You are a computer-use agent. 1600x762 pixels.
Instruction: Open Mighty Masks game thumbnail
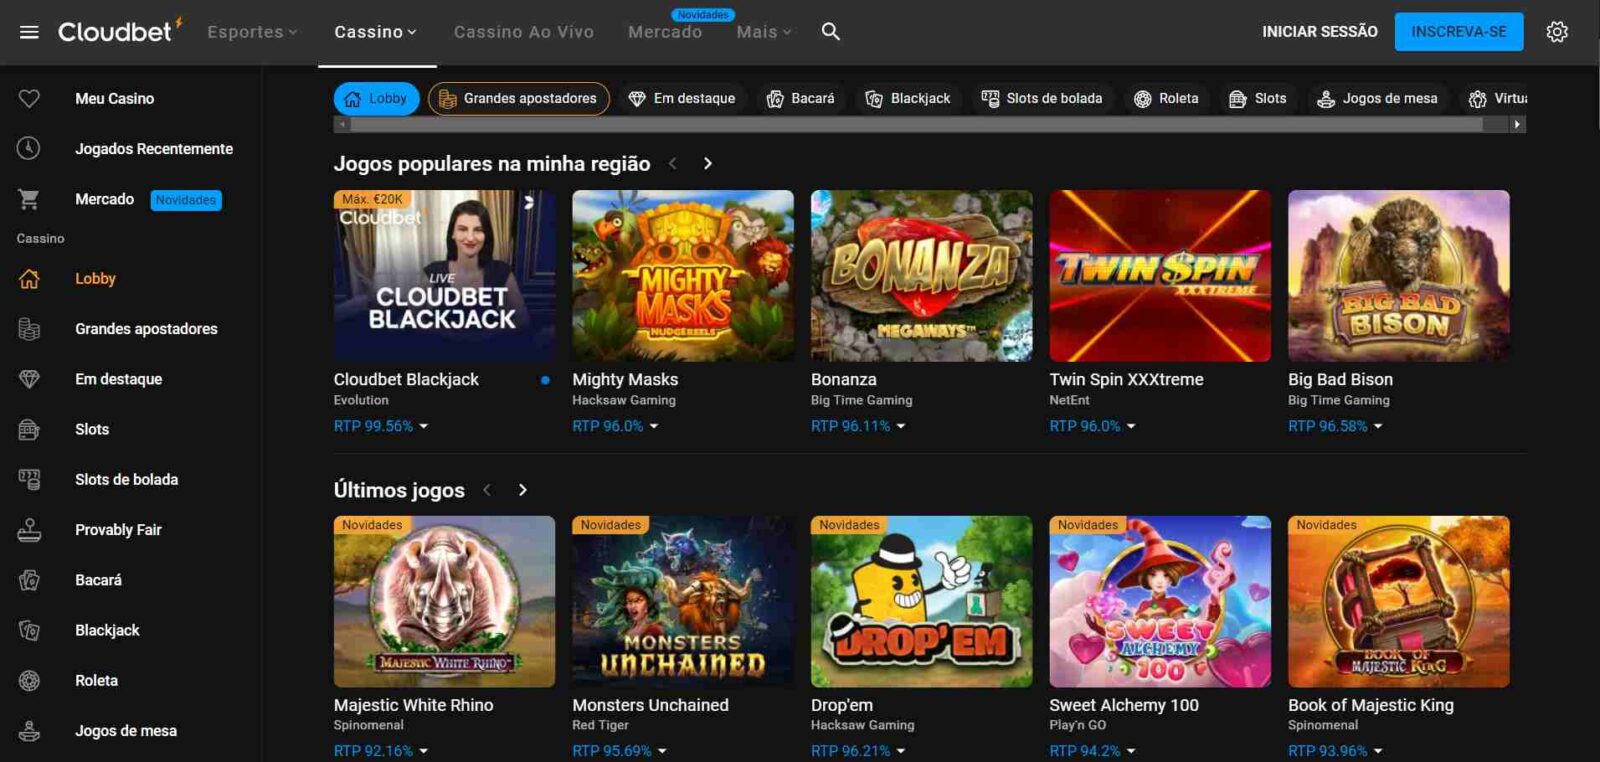coord(683,275)
